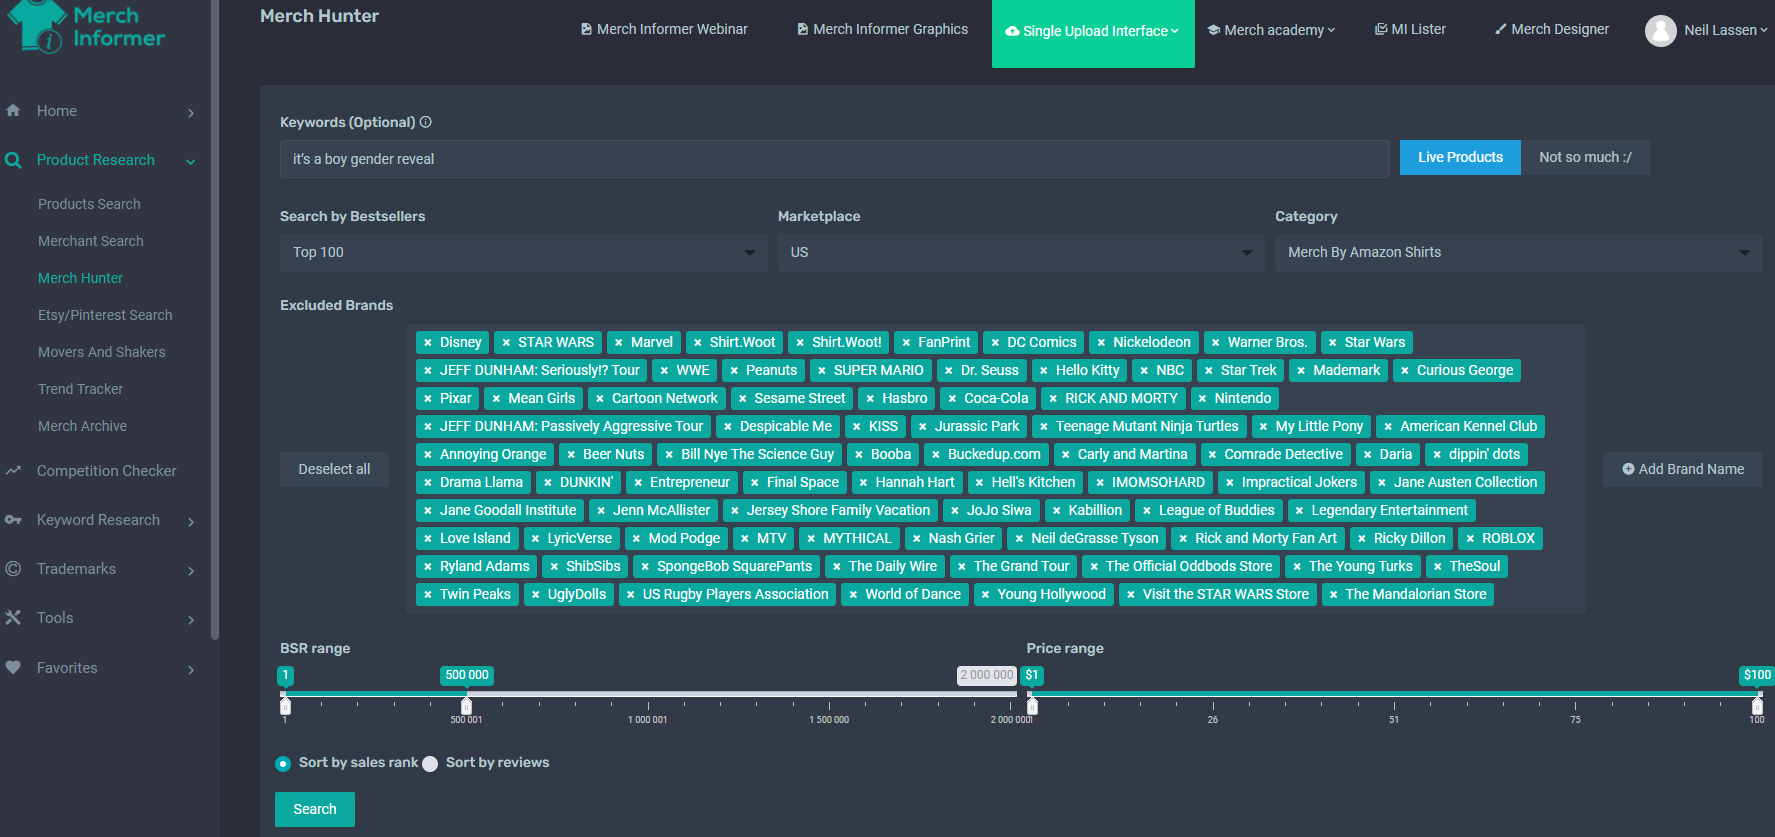Collapse the Product Research section
The image size is (1775, 837).
191,161
